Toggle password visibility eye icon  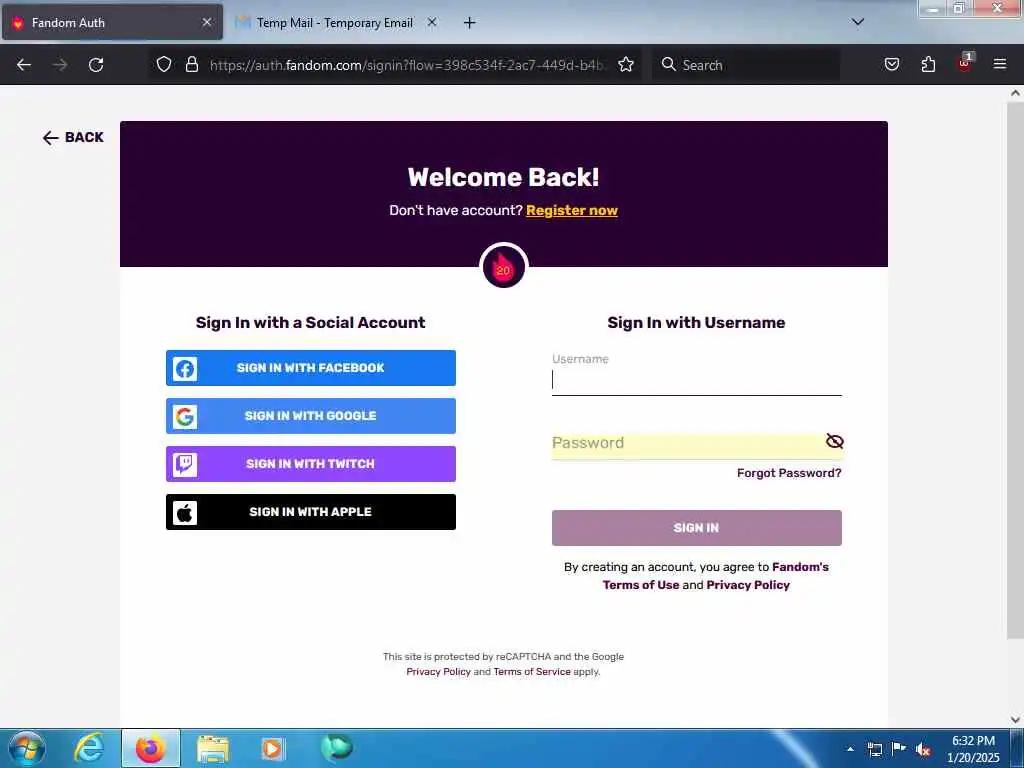[x=834, y=441]
